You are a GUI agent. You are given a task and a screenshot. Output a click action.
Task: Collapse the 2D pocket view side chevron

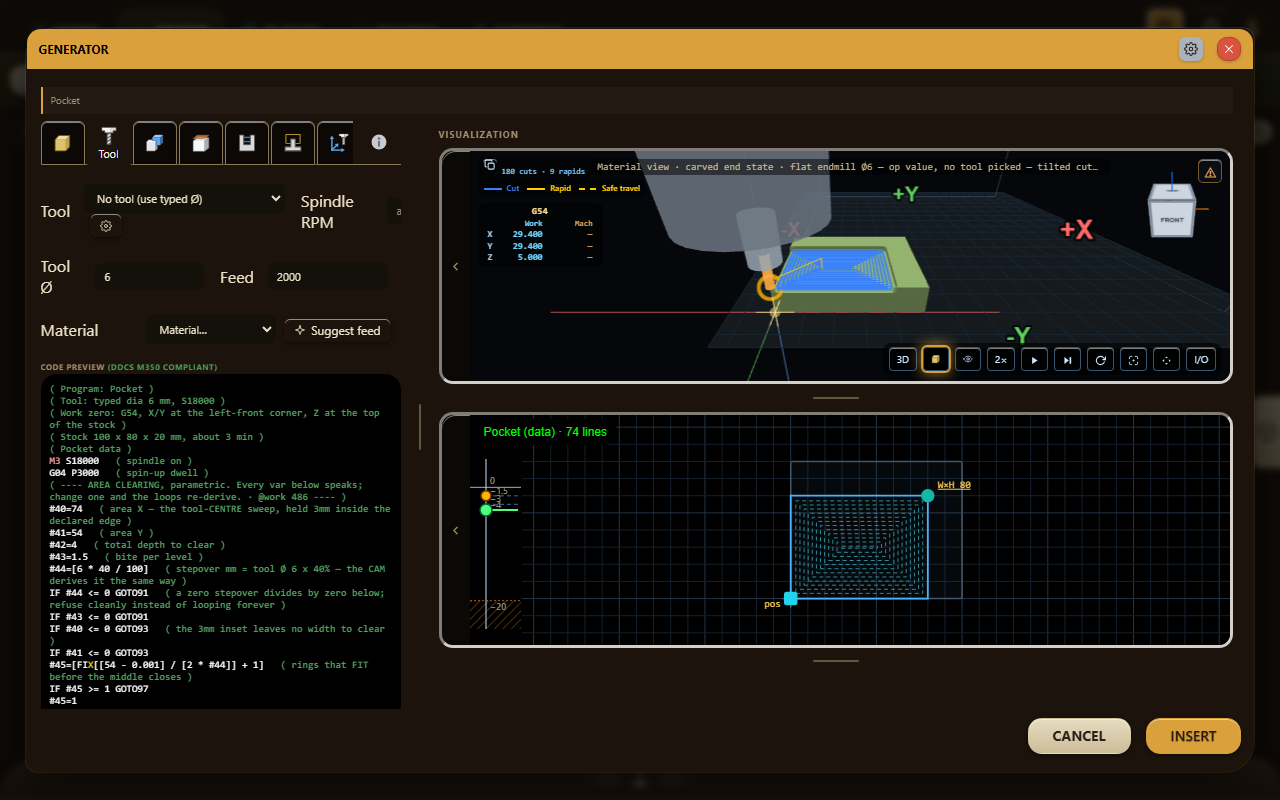[x=456, y=530]
